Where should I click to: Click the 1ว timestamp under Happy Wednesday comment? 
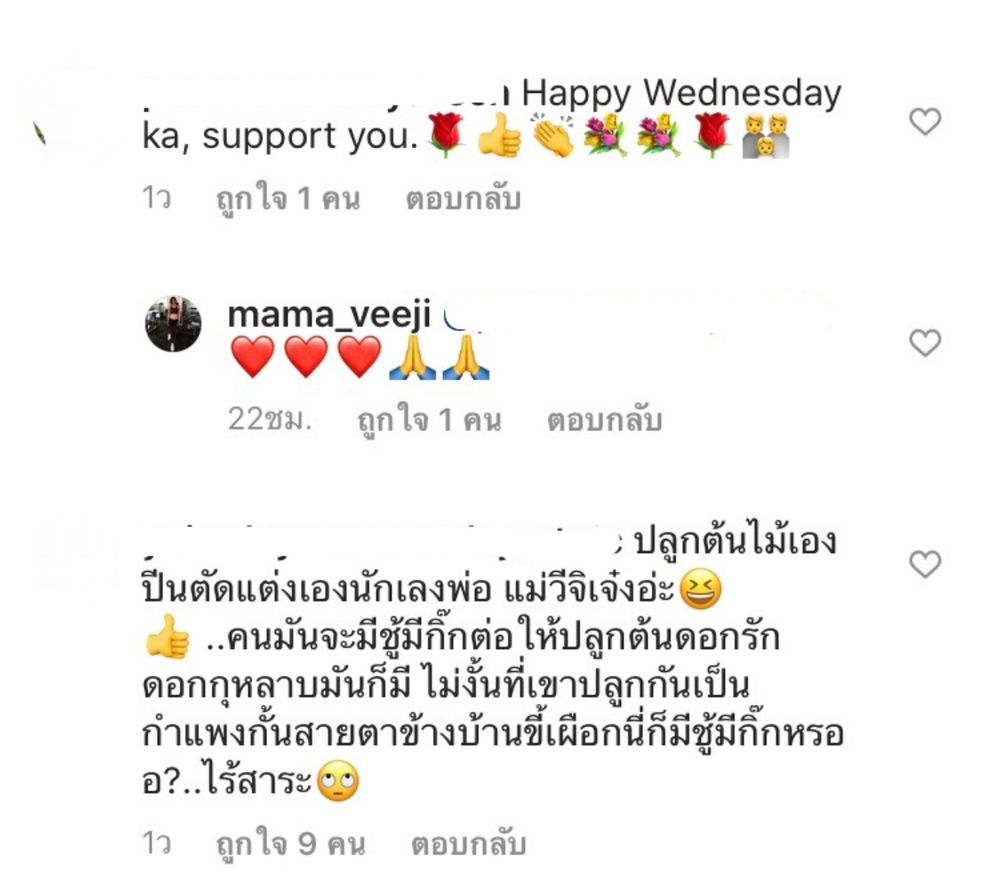point(156,198)
